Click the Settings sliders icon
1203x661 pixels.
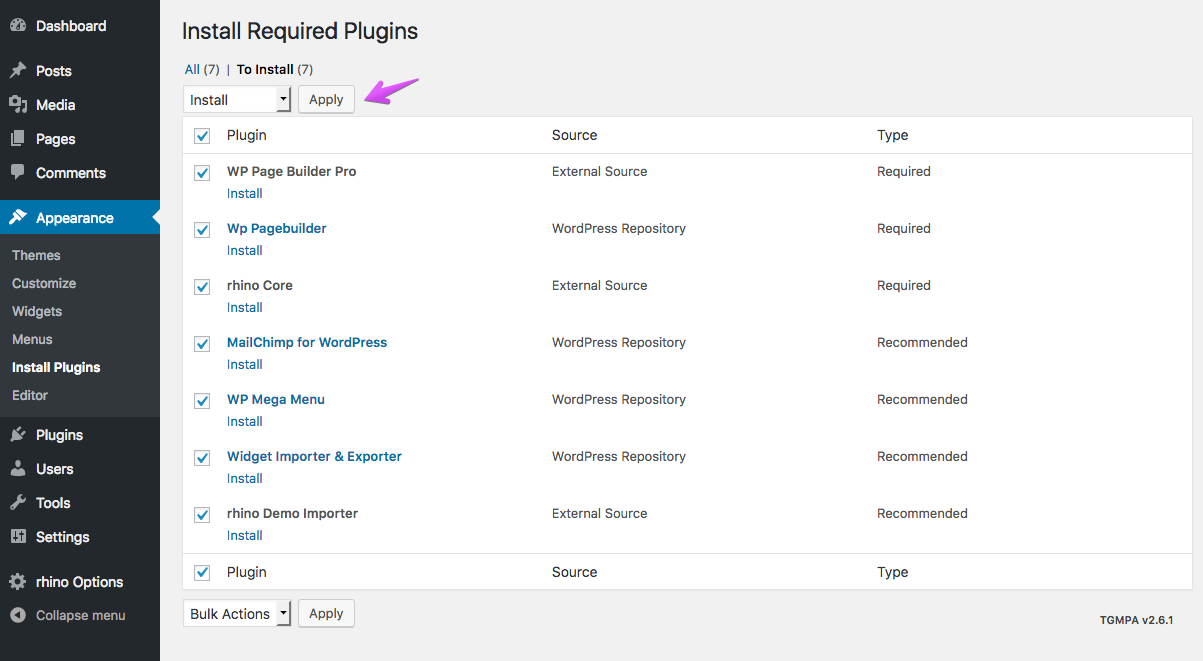coord(18,537)
